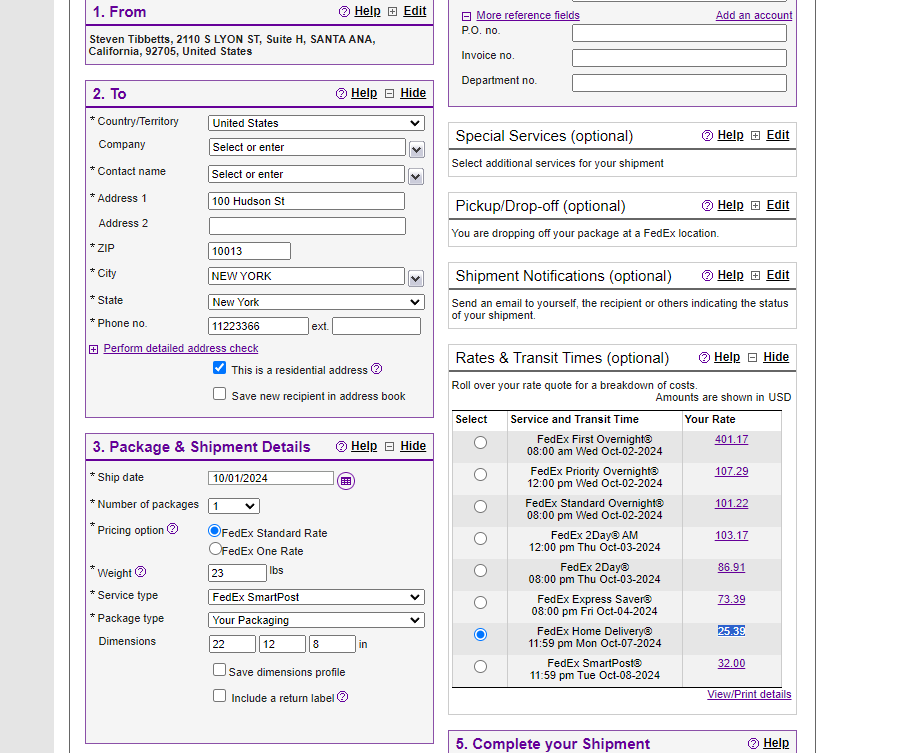Click the 401.17 rate link
The width and height of the screenshot is (913, 753).
coord(731,440)
